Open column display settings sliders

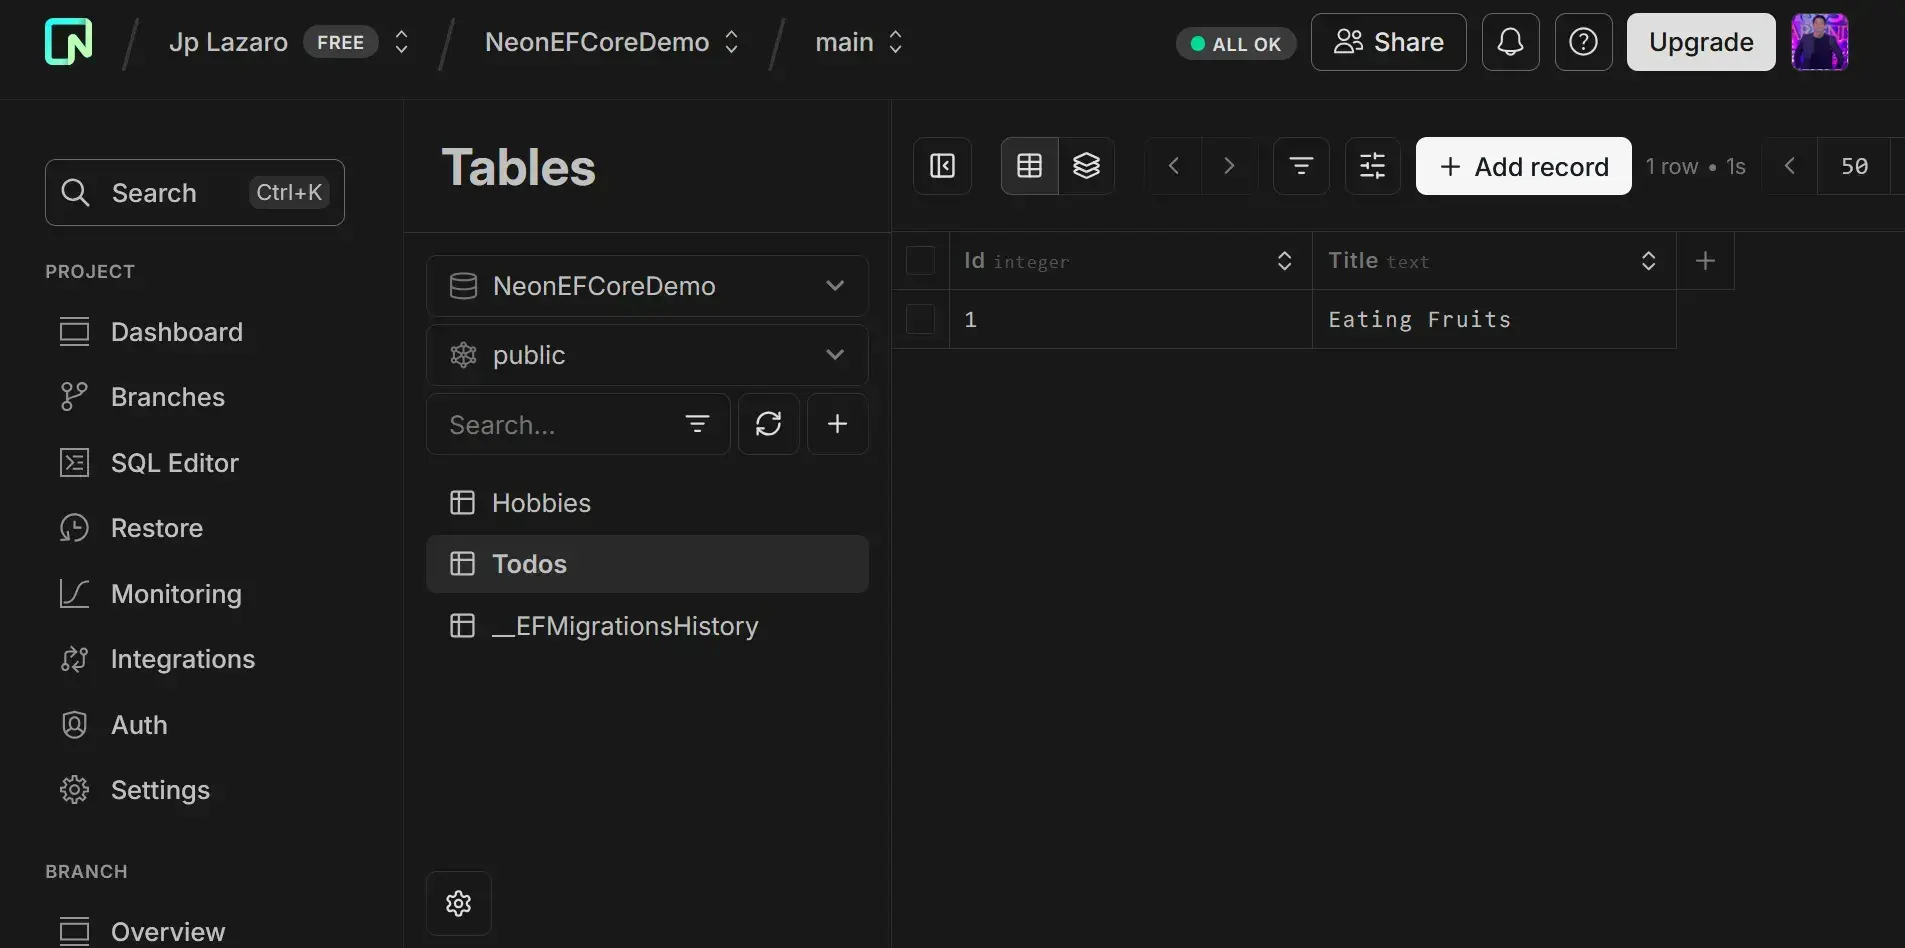(x=1373, y=166)
